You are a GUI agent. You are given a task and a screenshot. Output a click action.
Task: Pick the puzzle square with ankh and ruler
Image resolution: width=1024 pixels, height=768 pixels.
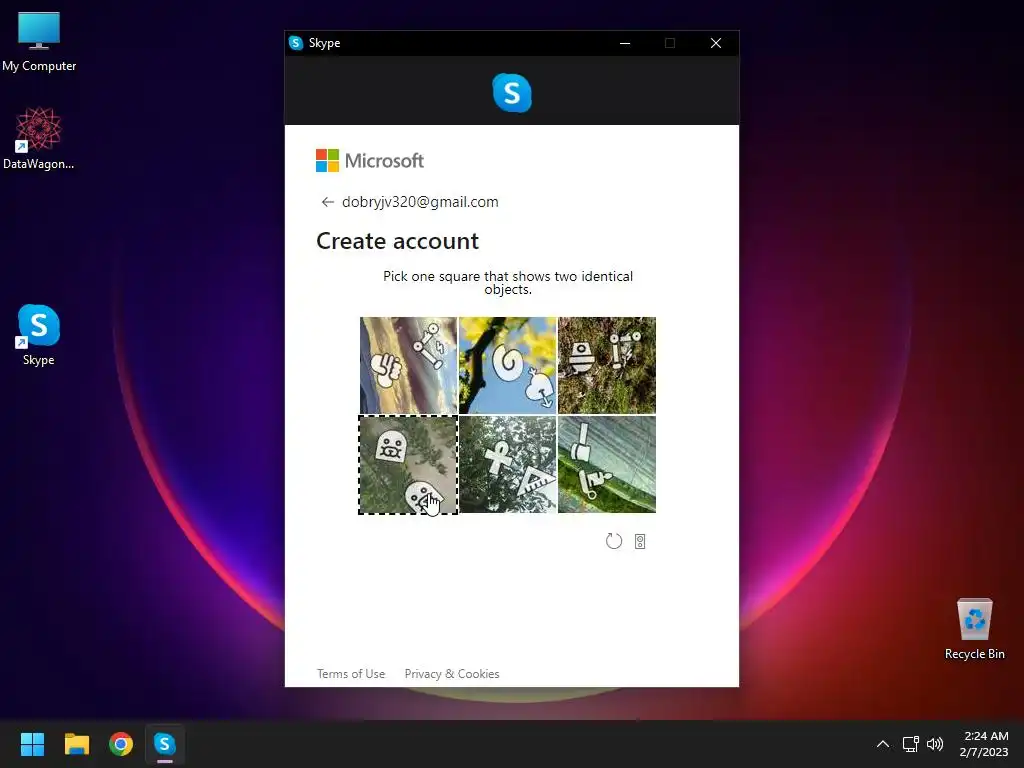point(507,464)
